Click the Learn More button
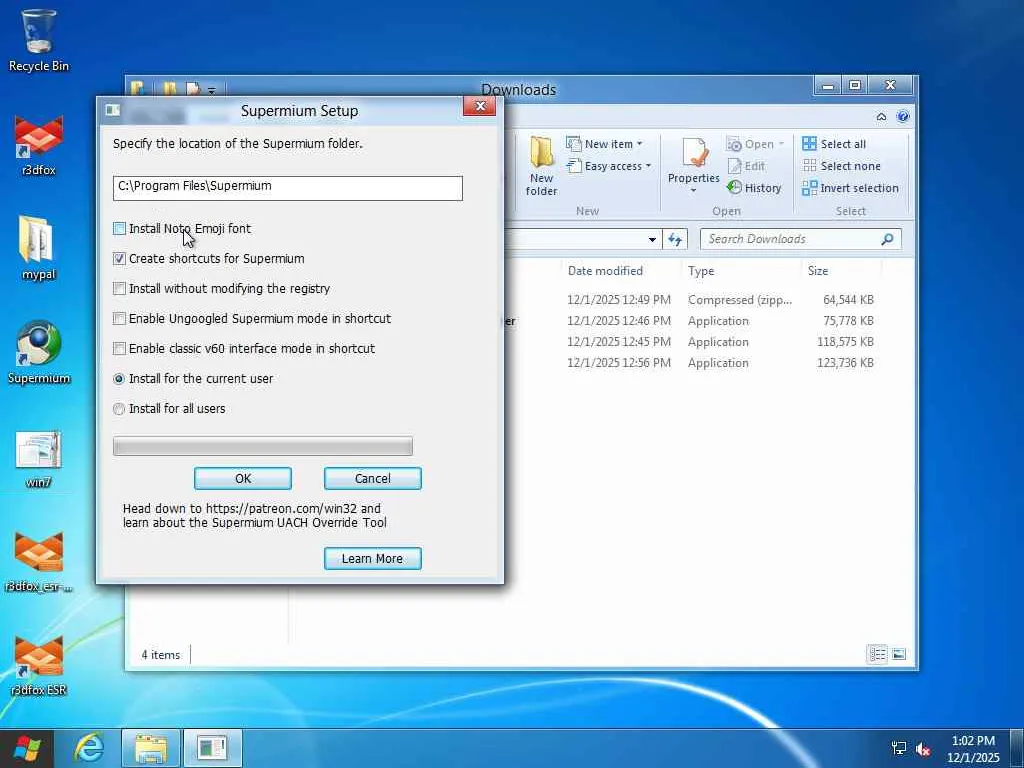1024x768 pixels. 373,558
